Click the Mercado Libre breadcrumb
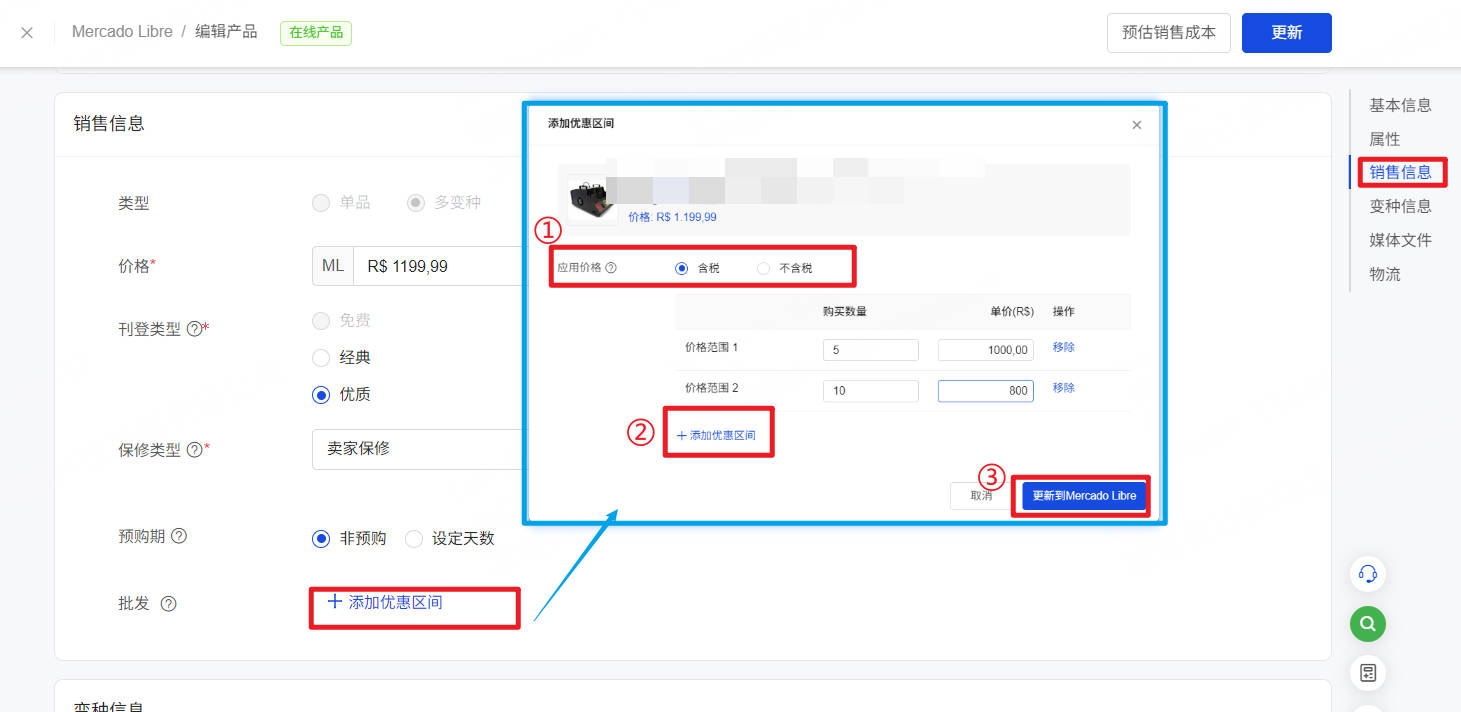This screenshot has width=1461, height=712. tap(121, 32)
